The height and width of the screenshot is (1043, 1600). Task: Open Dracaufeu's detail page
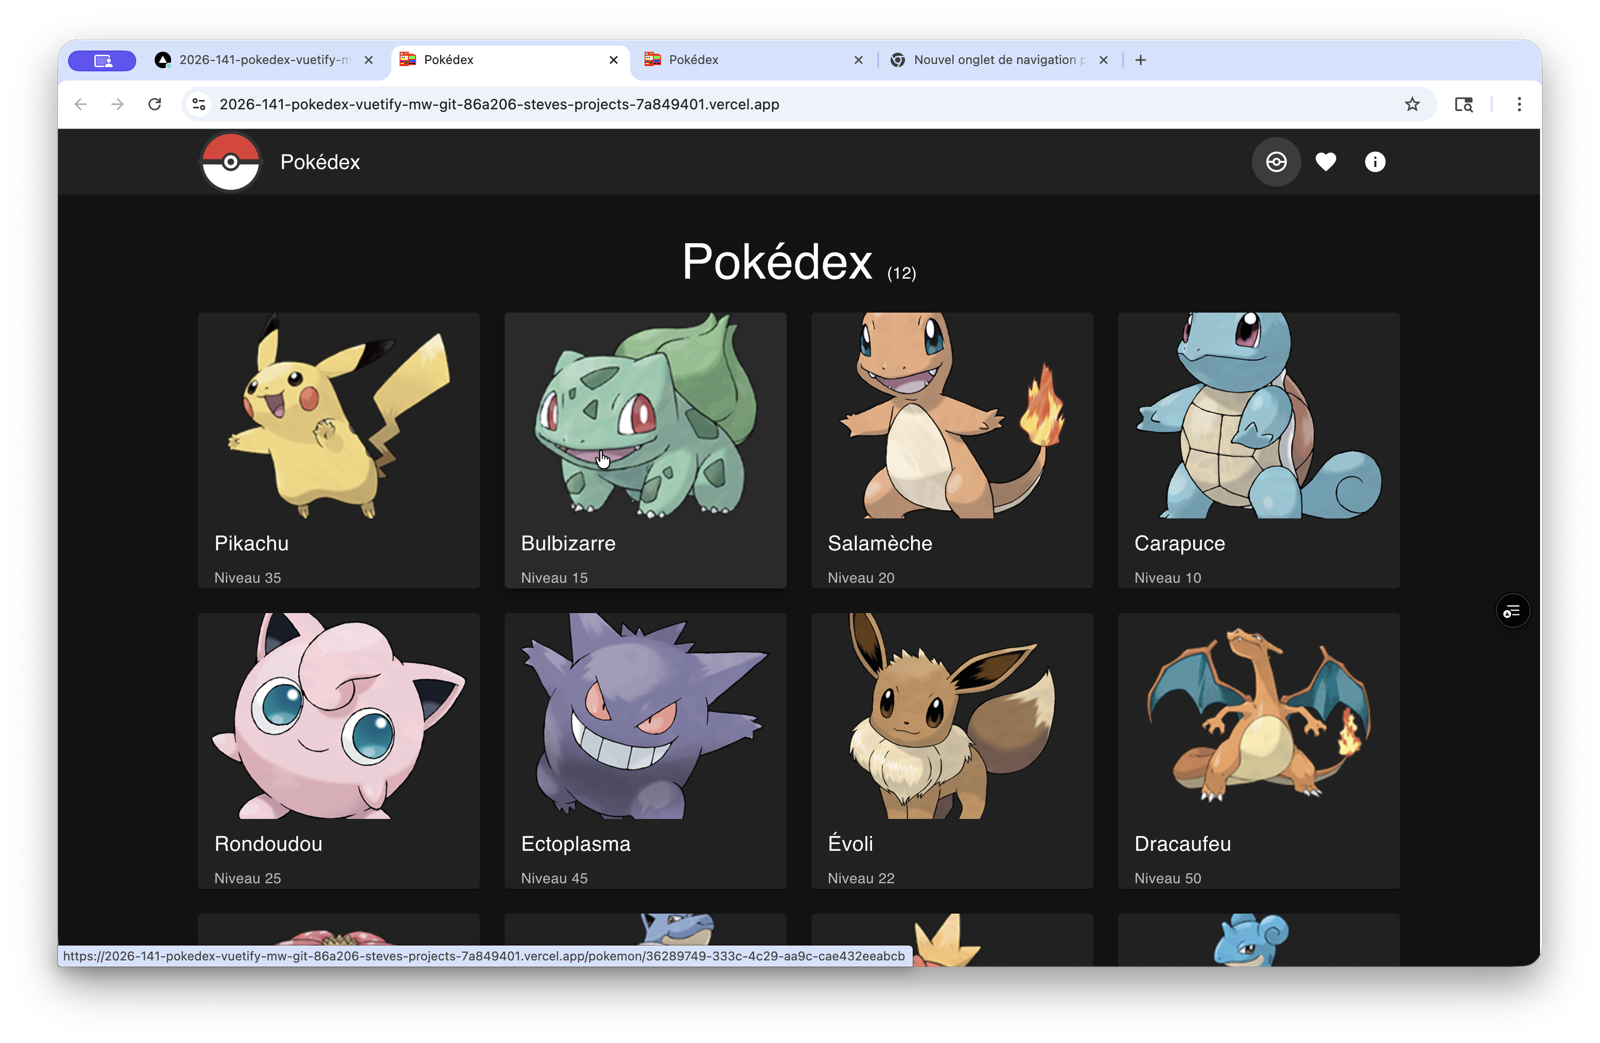(1257, 750)
